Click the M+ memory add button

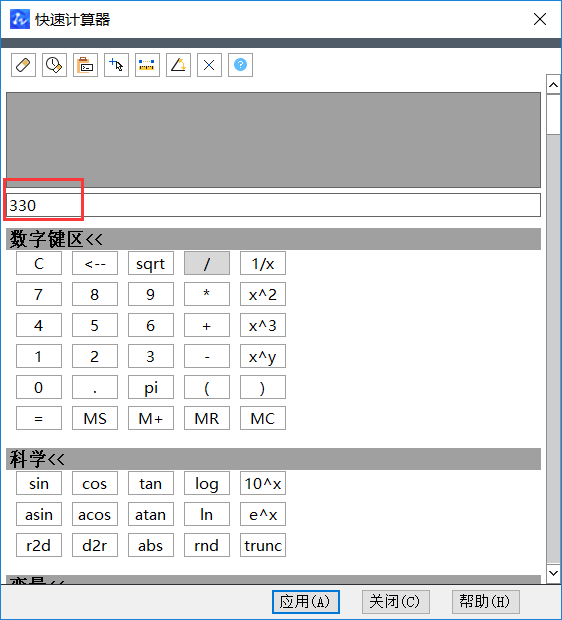[x=151, y=418]
